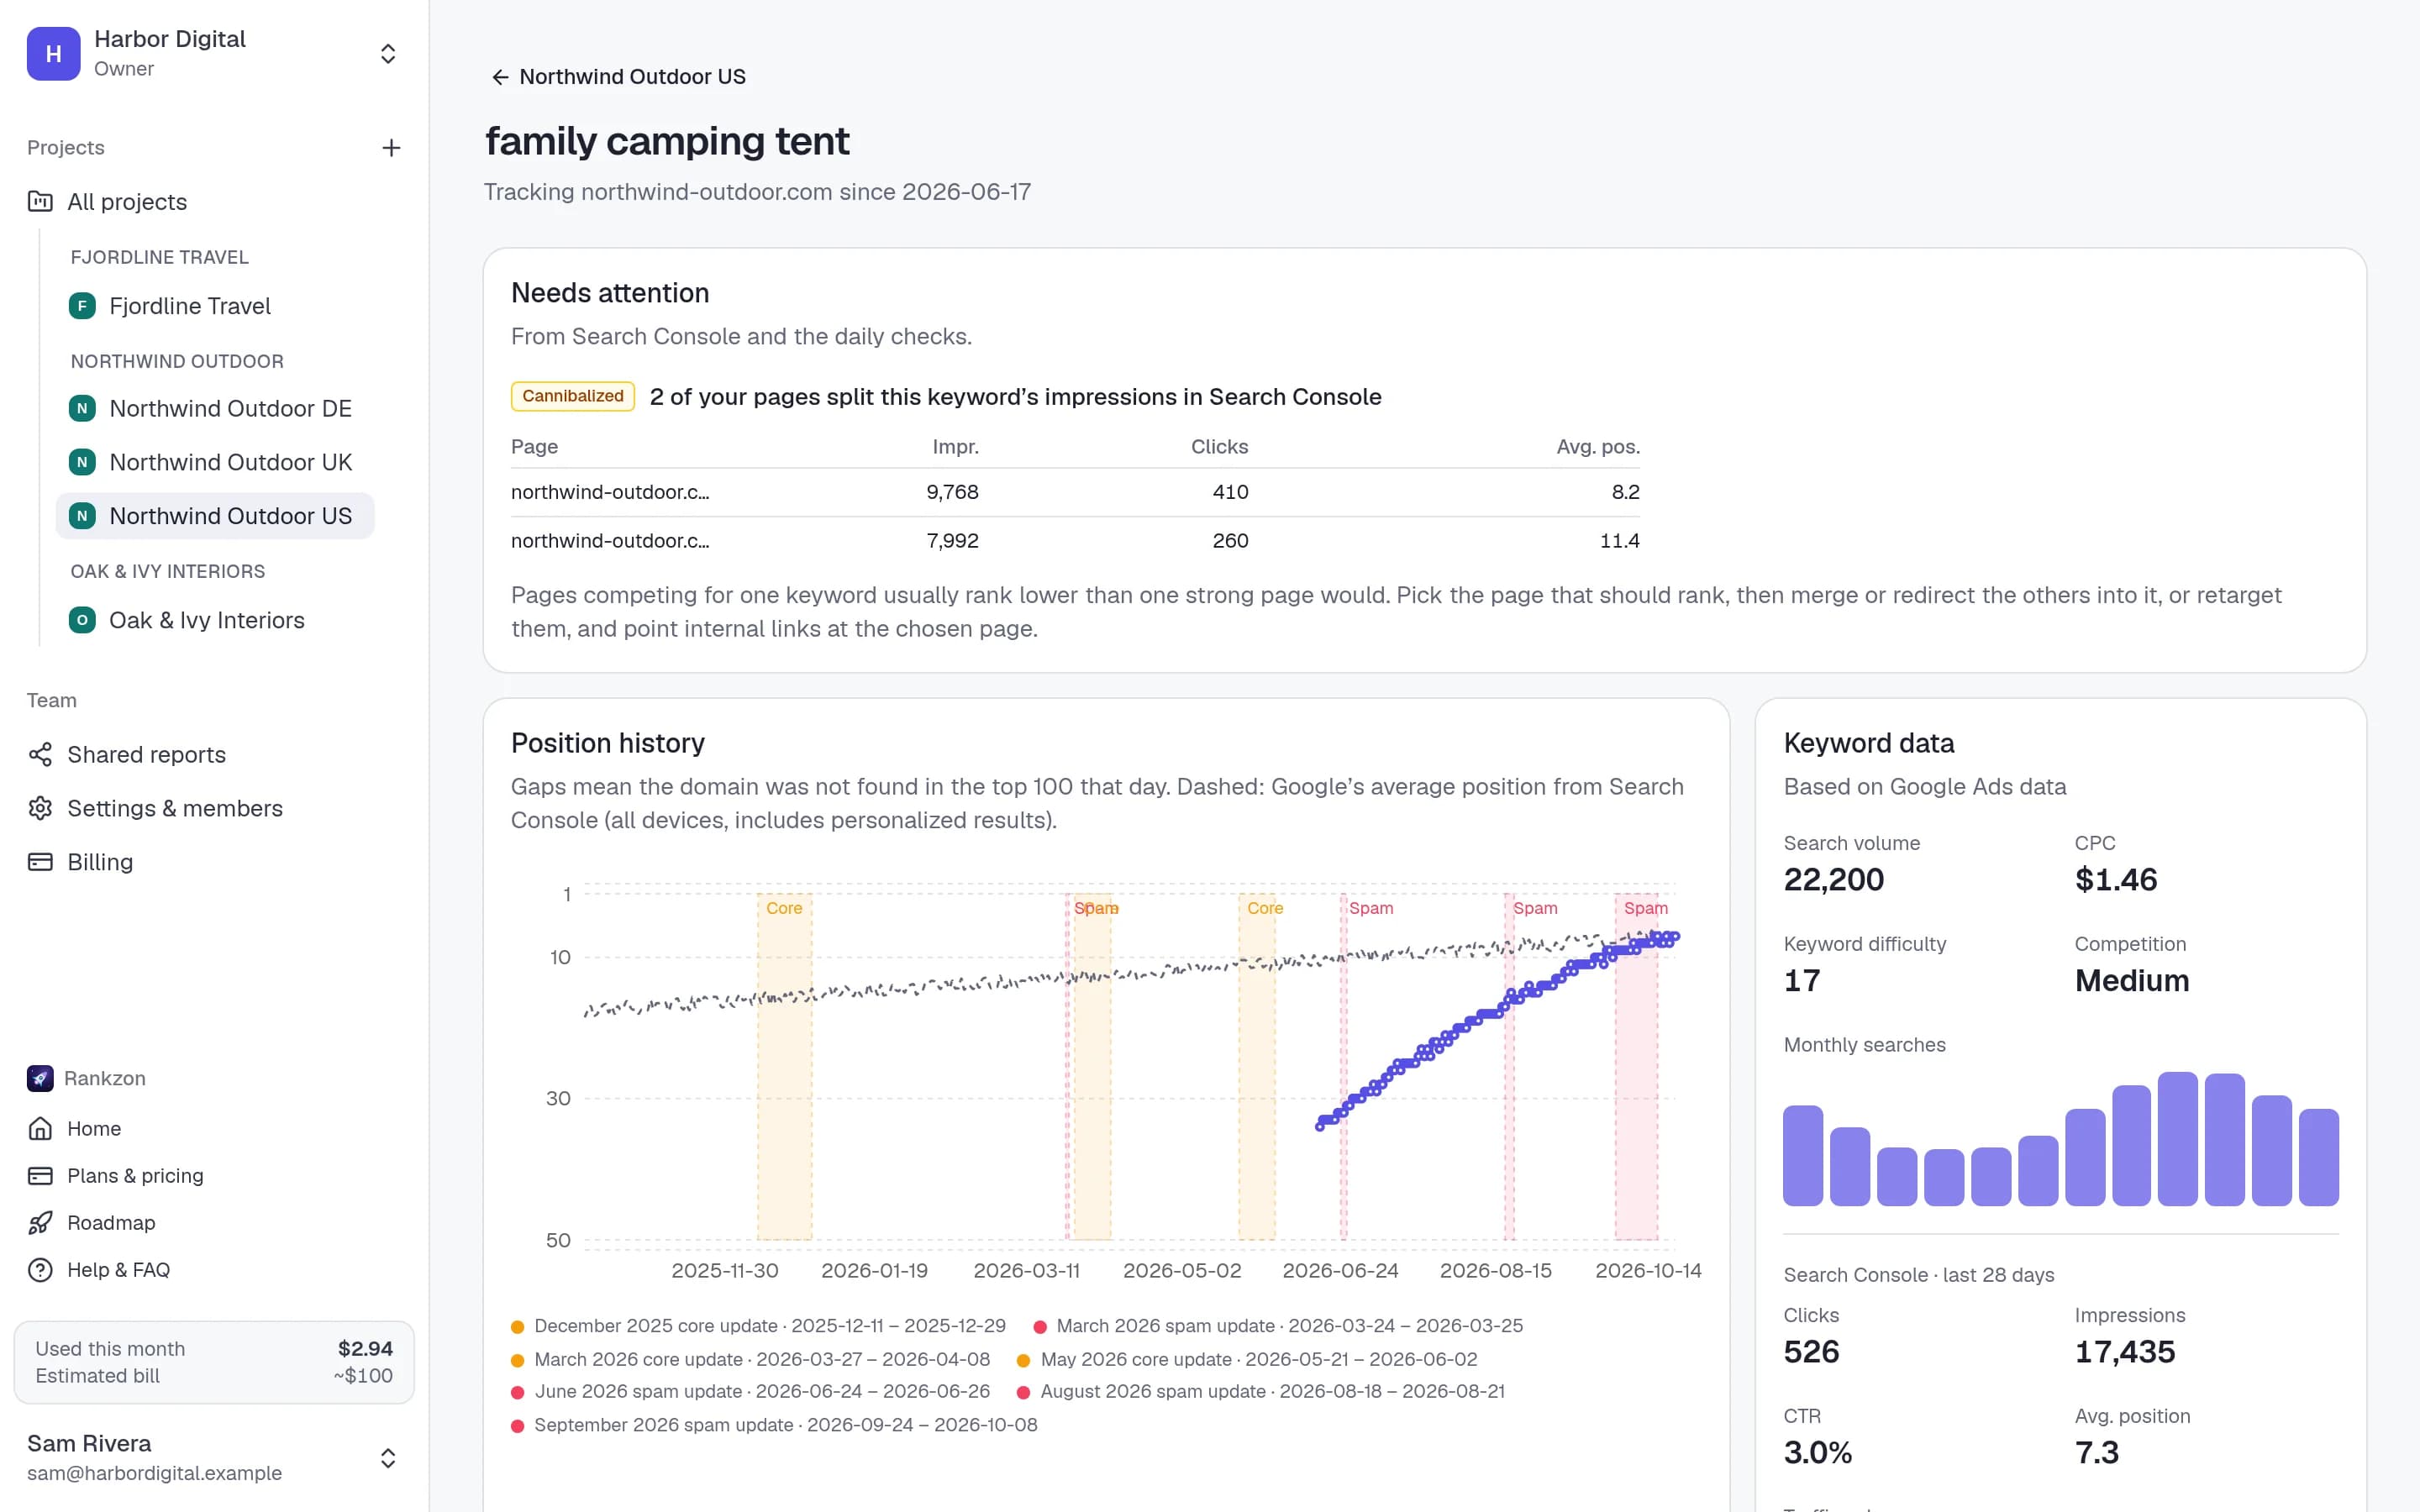Add a new project with plus icon

coord(391,148)
